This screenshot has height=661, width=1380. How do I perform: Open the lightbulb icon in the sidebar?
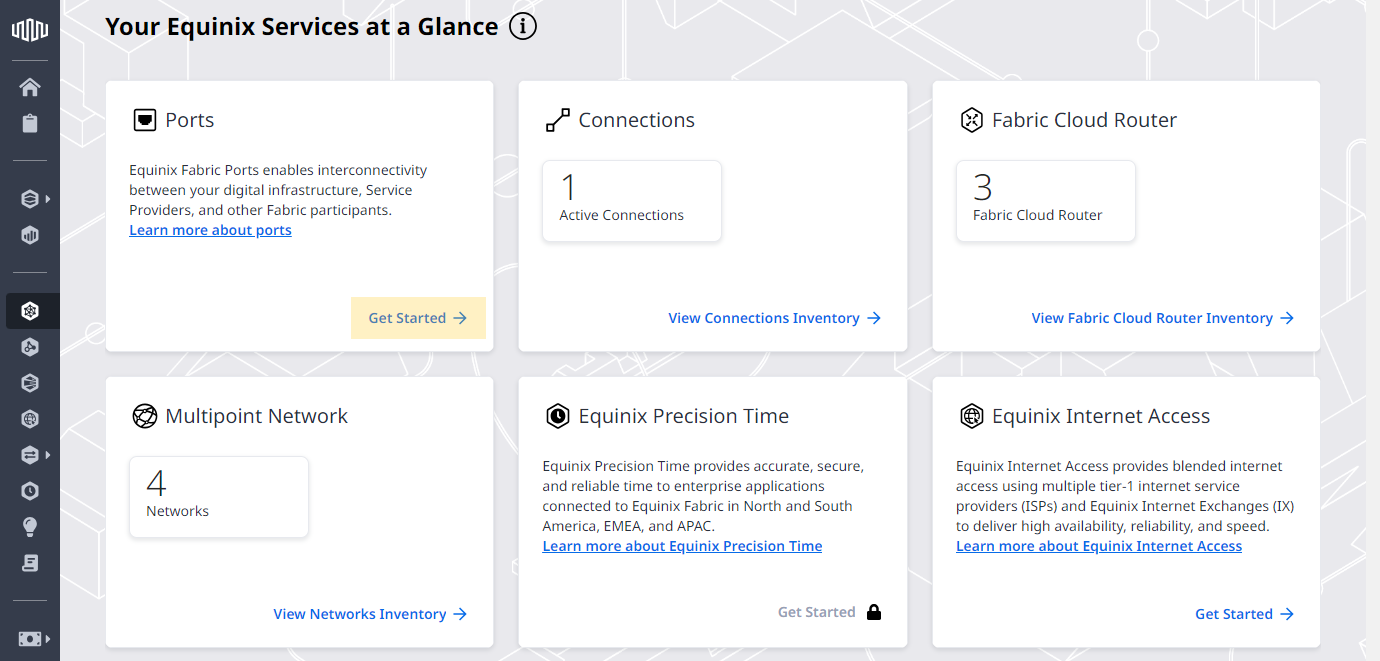pos(30,527)
